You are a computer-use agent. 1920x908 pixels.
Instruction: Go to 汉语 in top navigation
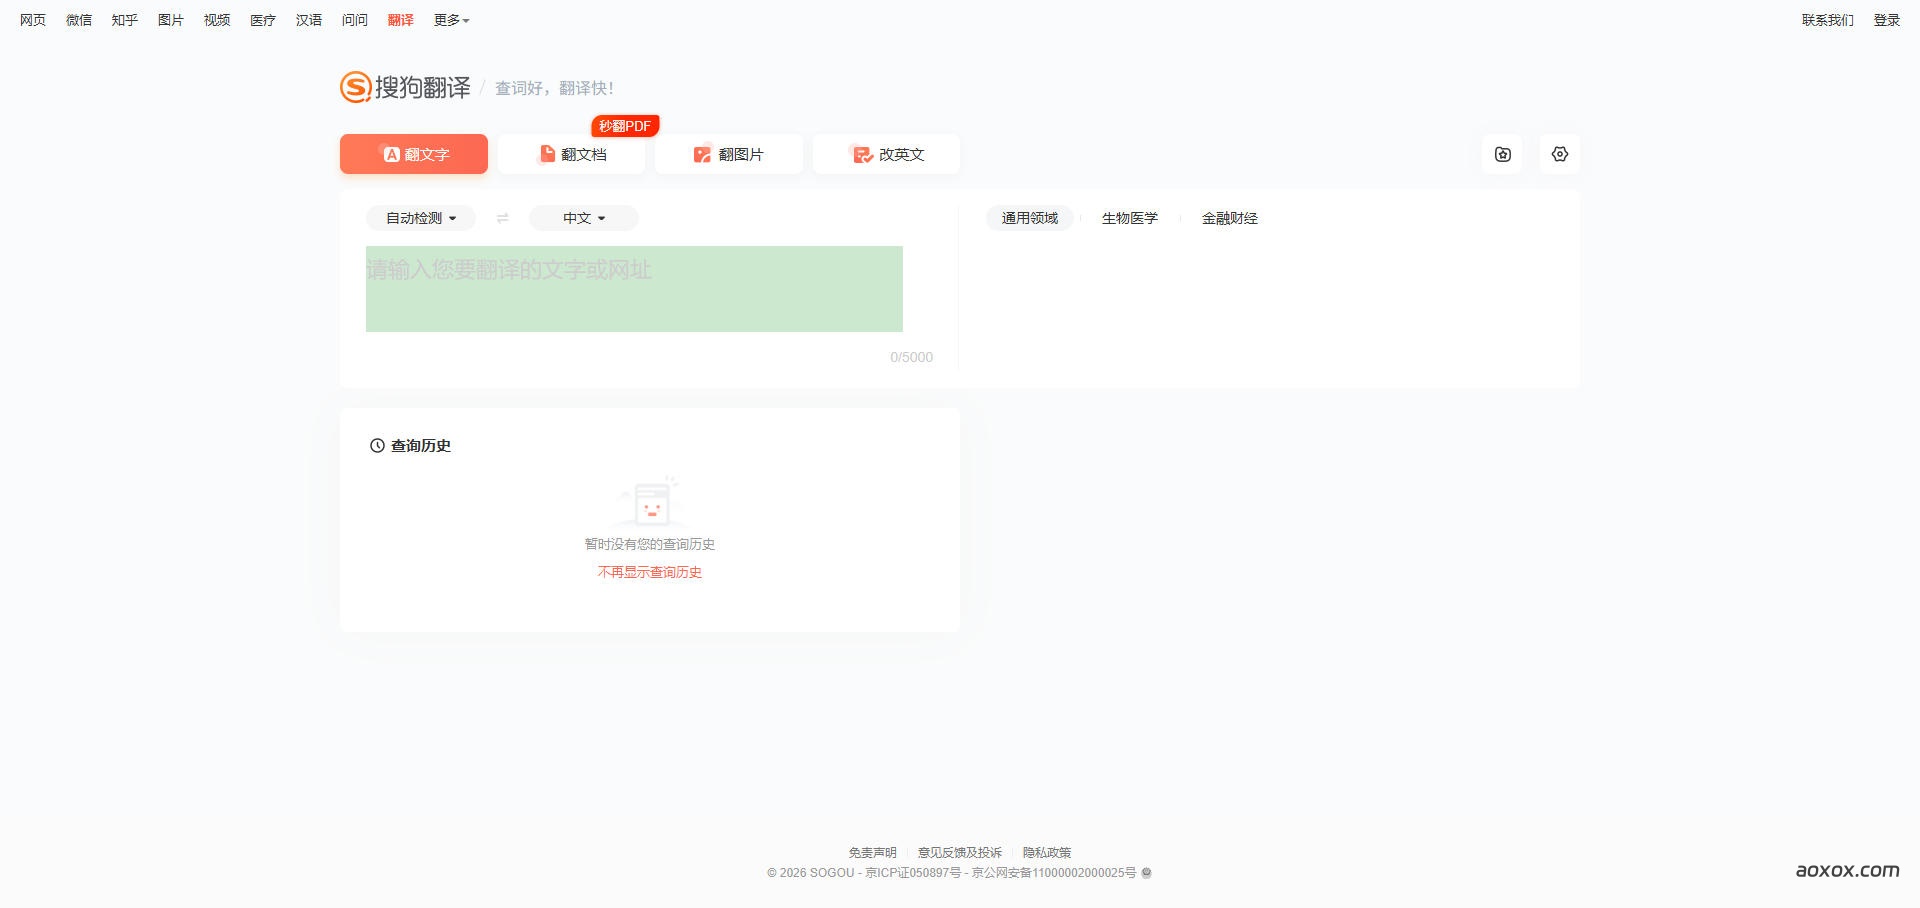coord(309,20)
